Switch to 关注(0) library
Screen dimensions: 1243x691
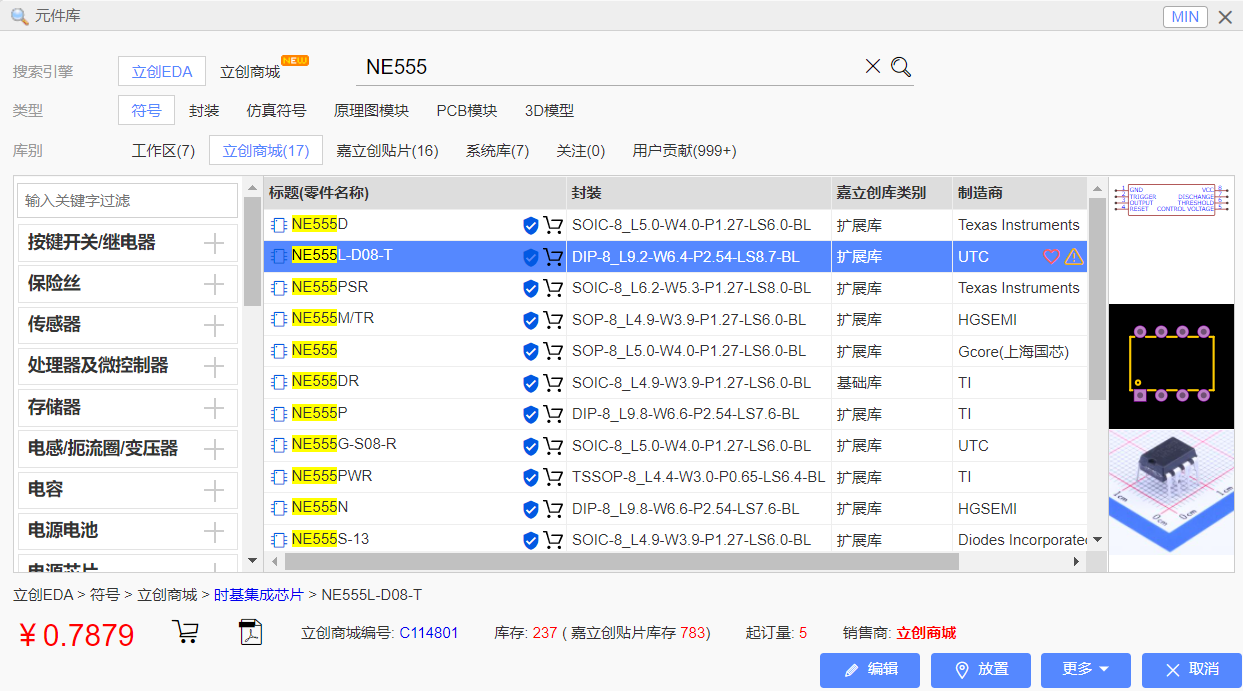[x=581, y=151]
